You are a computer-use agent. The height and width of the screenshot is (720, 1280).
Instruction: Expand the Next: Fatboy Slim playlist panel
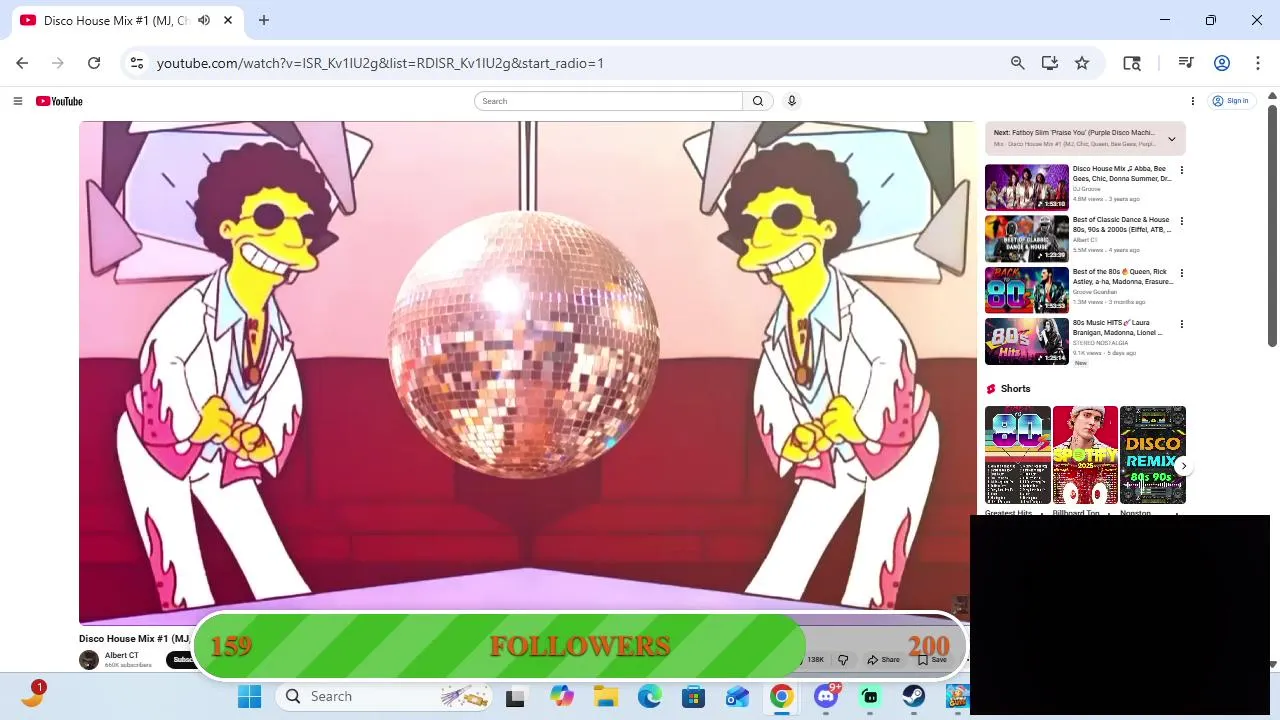1171,139
